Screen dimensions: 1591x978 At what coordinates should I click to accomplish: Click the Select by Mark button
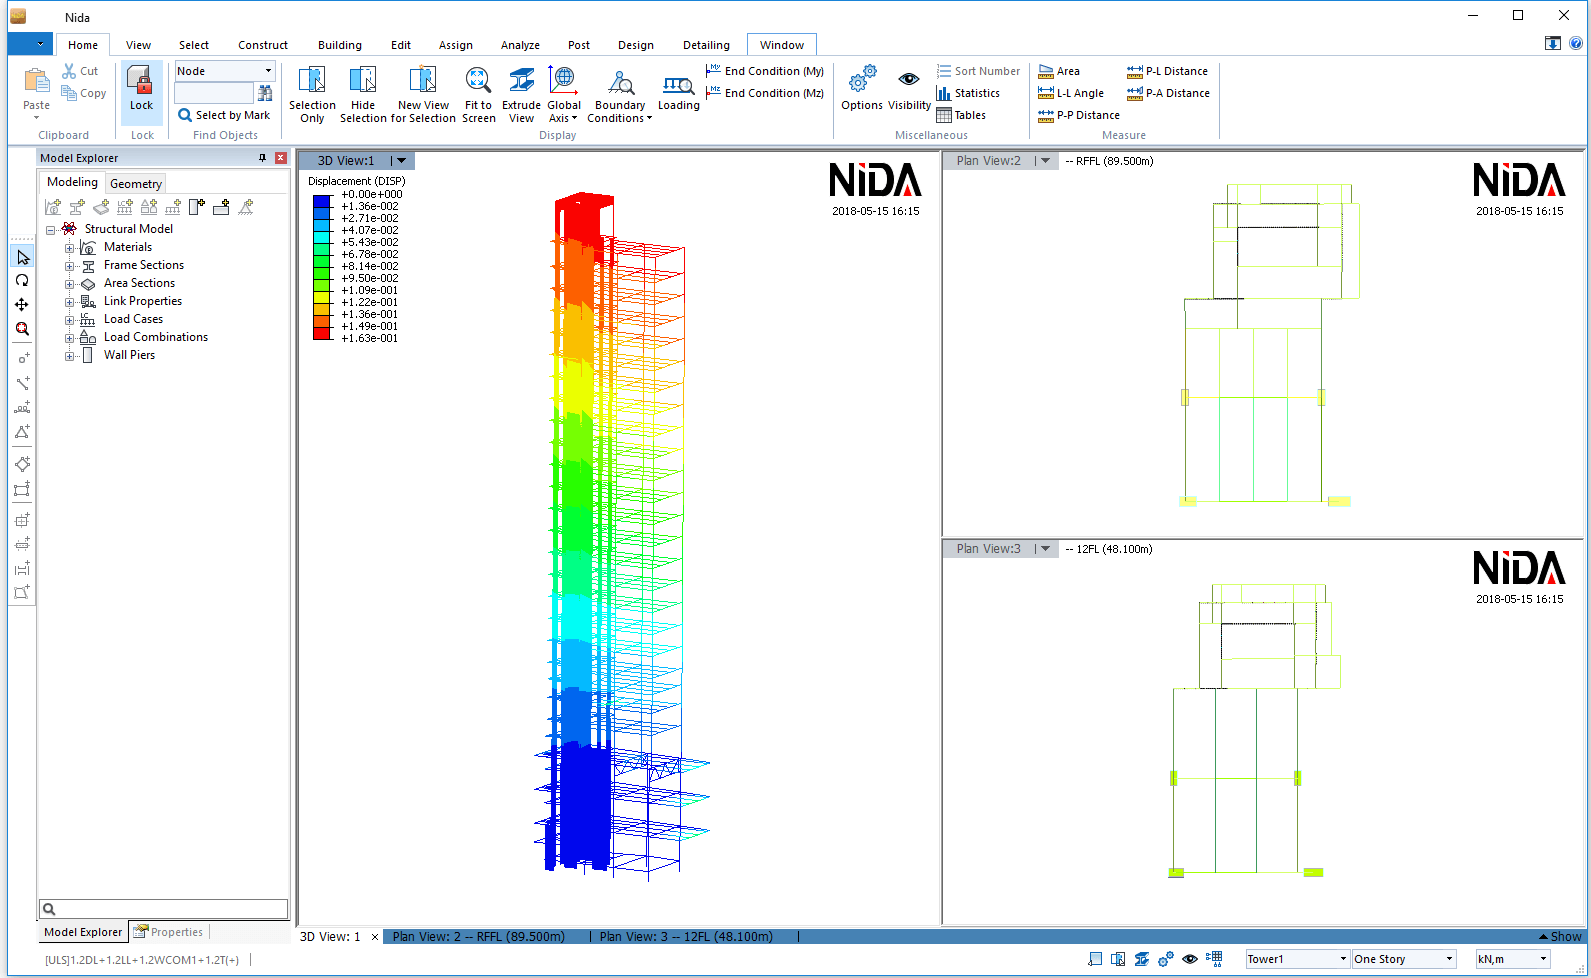click(x=224, y=115)
